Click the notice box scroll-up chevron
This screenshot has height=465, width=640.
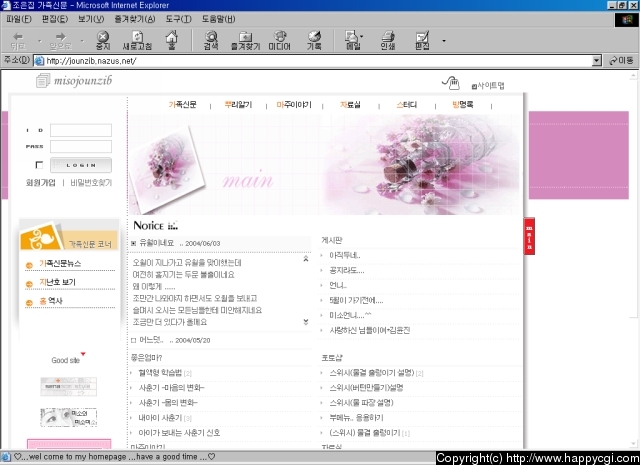[306, 259]
